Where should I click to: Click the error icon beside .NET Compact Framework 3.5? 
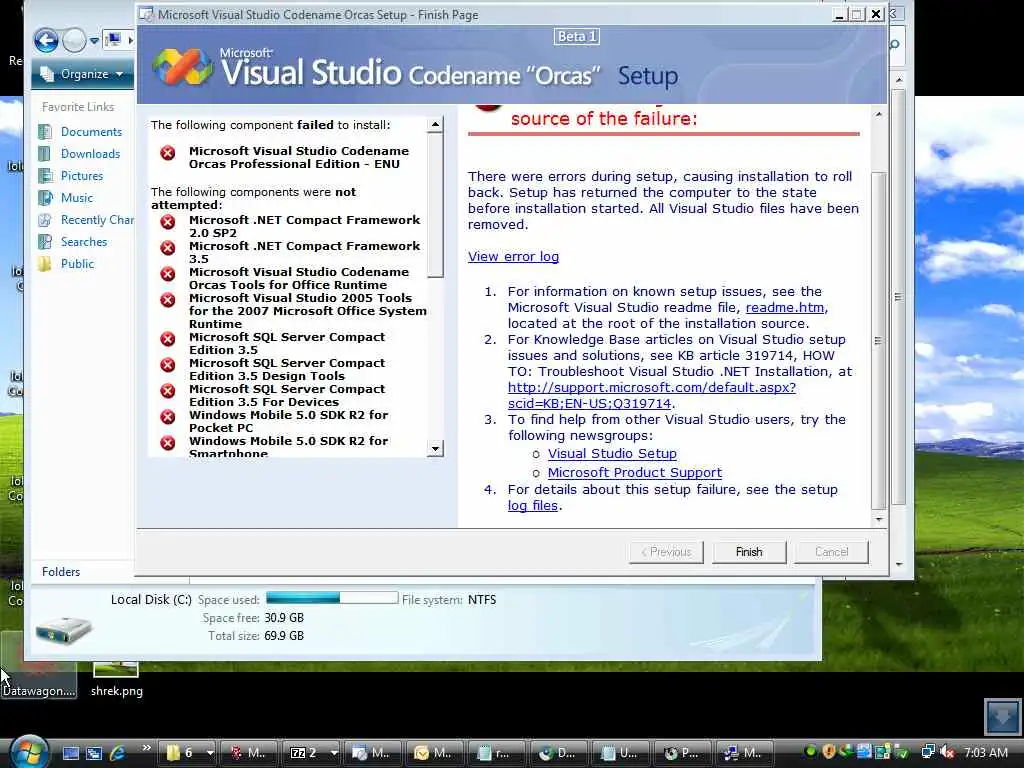coord(168,248)
